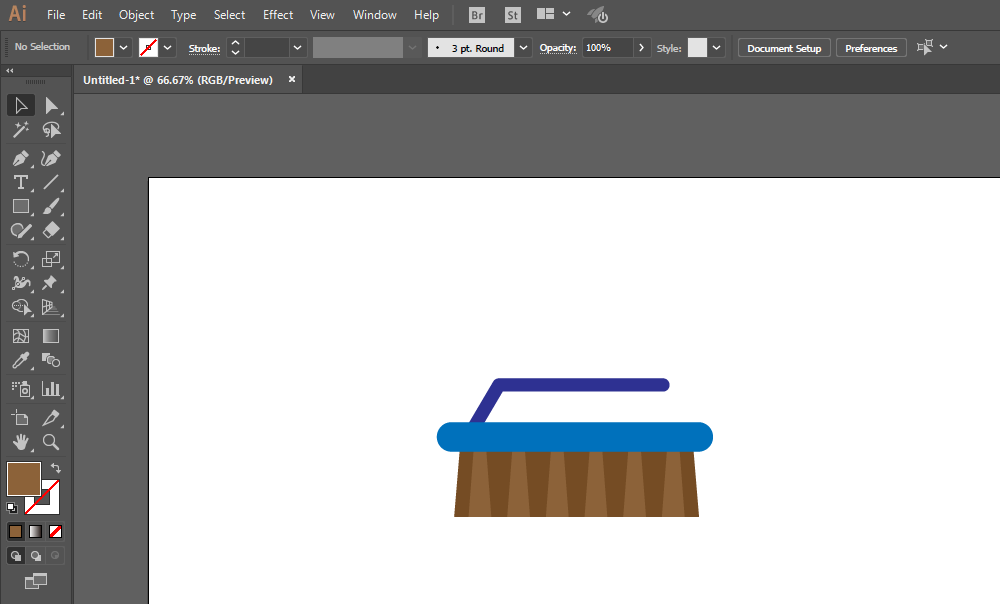
Task: Open the fill color dropdown arrow
Action: (124, 48)
